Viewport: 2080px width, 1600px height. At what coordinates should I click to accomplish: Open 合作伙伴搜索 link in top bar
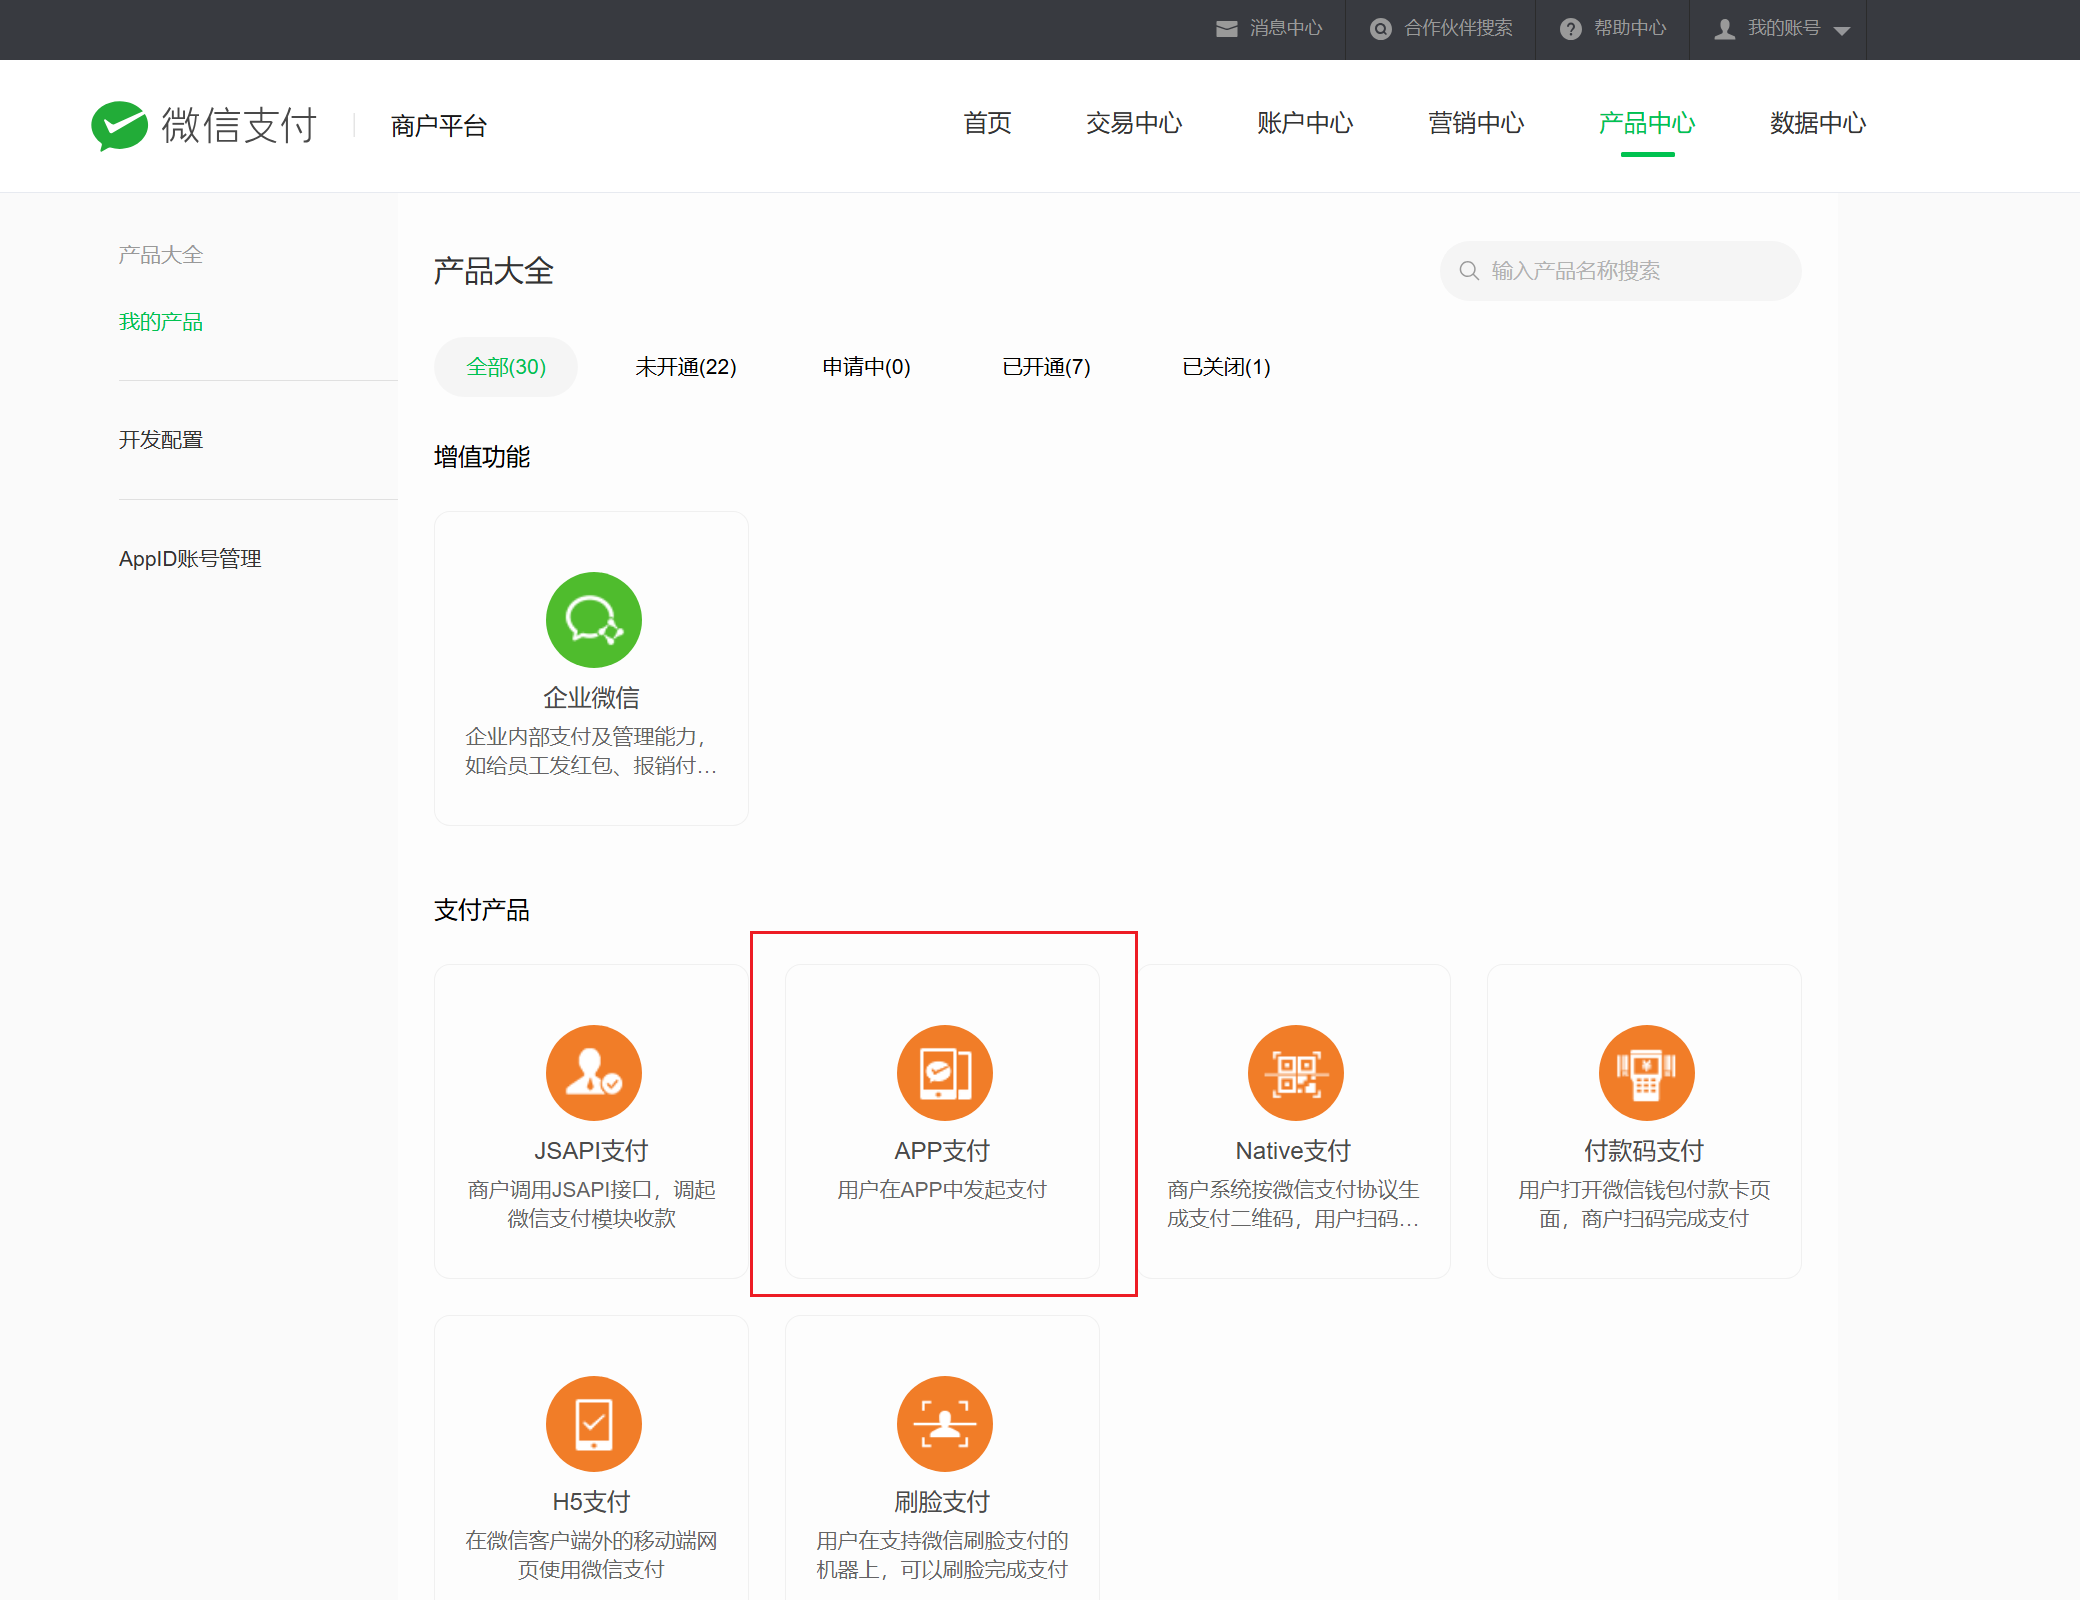coord(1458,28)
